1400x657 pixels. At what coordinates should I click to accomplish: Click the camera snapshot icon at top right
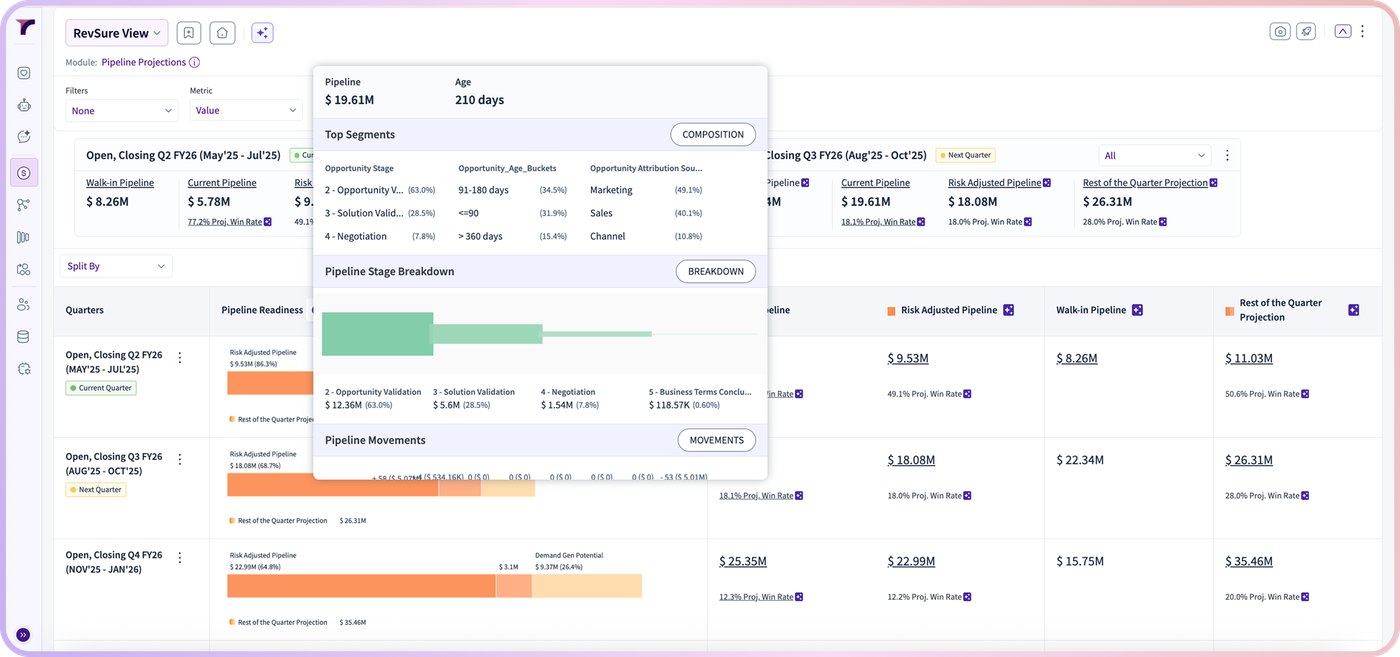tap(1280, 31)
